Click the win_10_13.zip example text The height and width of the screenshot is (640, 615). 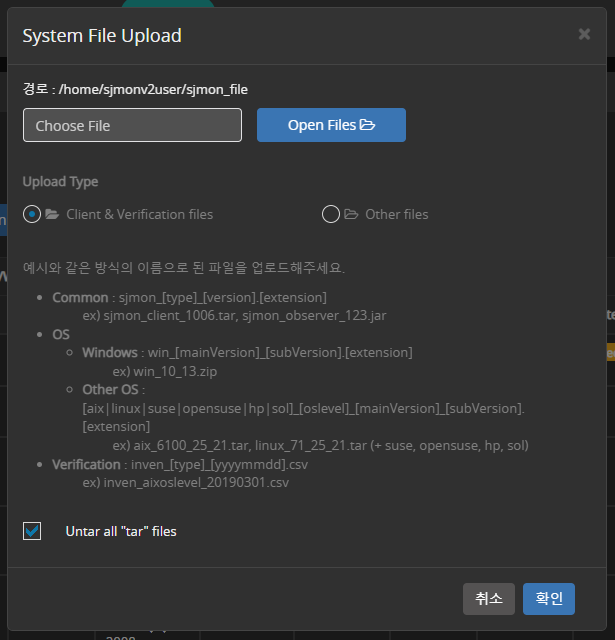pos(177,371)
